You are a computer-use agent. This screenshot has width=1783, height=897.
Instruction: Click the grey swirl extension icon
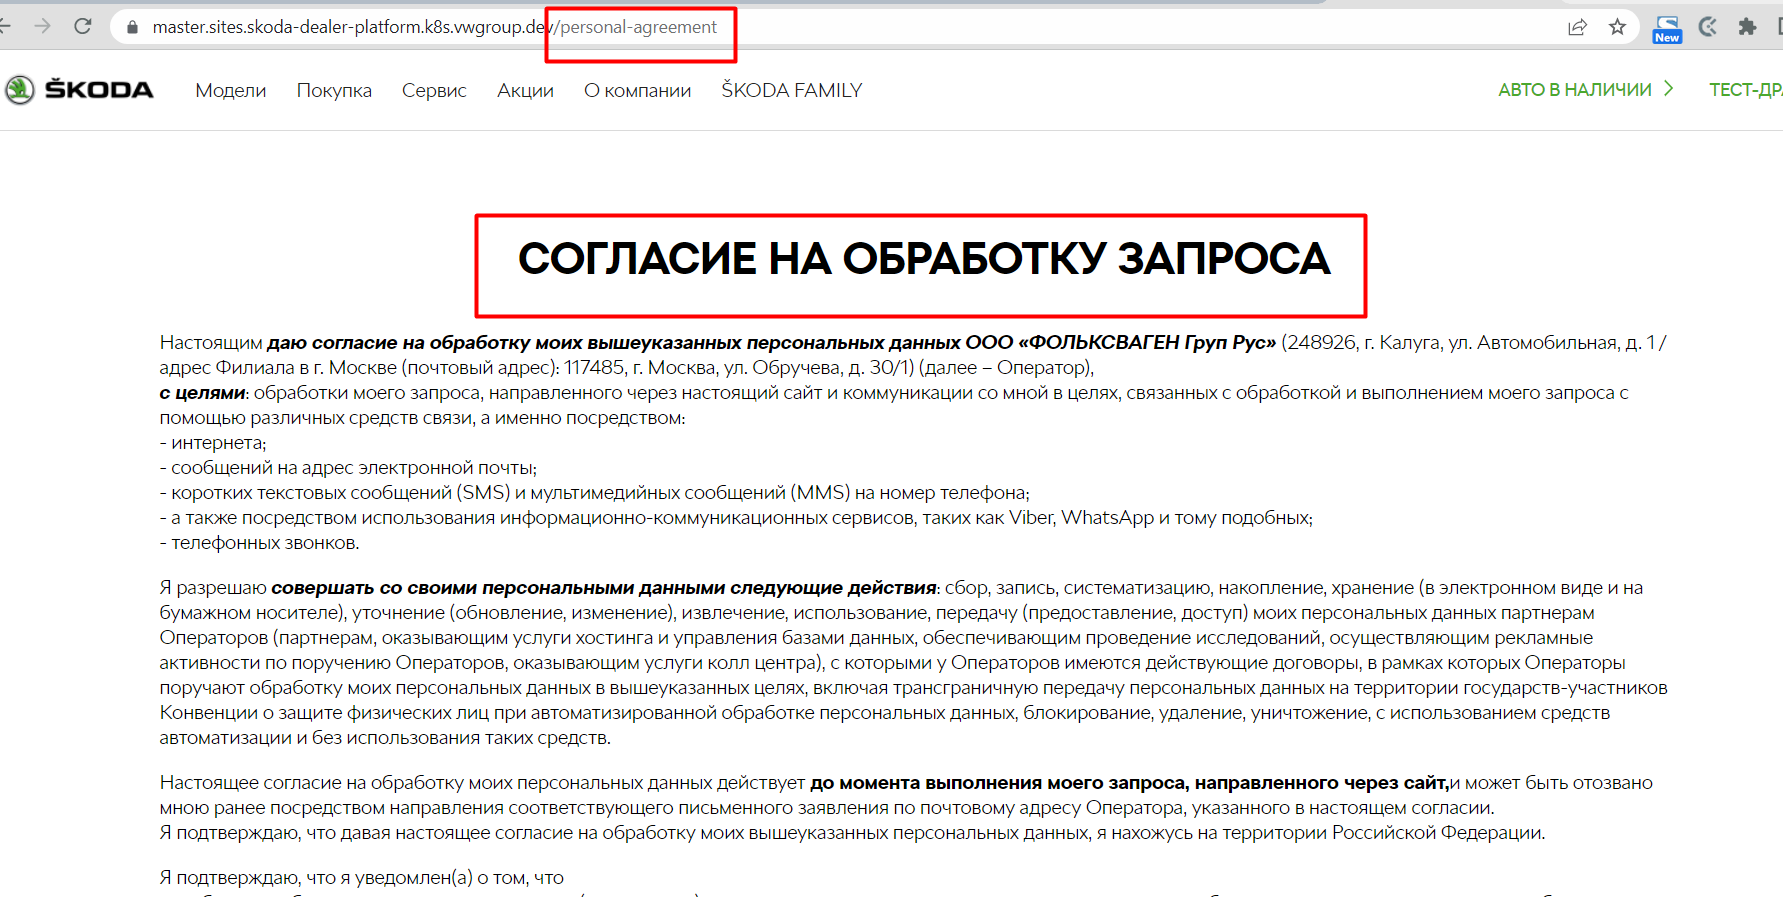[x=1708, y=27]
